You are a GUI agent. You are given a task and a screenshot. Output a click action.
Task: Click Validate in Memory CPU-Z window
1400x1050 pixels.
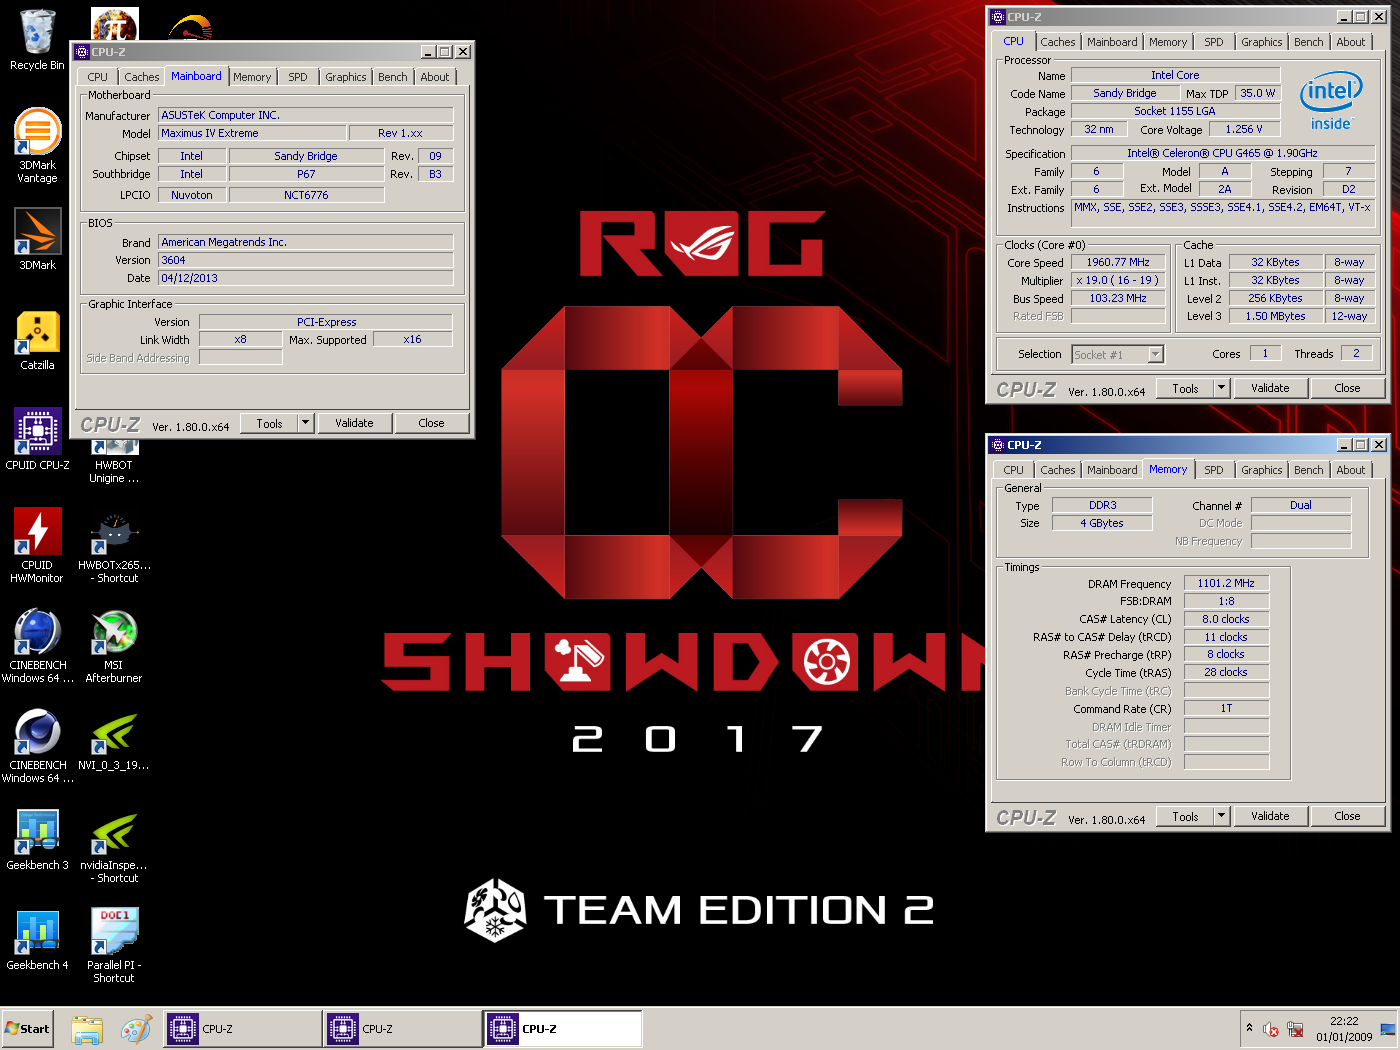pos(1270,817)
